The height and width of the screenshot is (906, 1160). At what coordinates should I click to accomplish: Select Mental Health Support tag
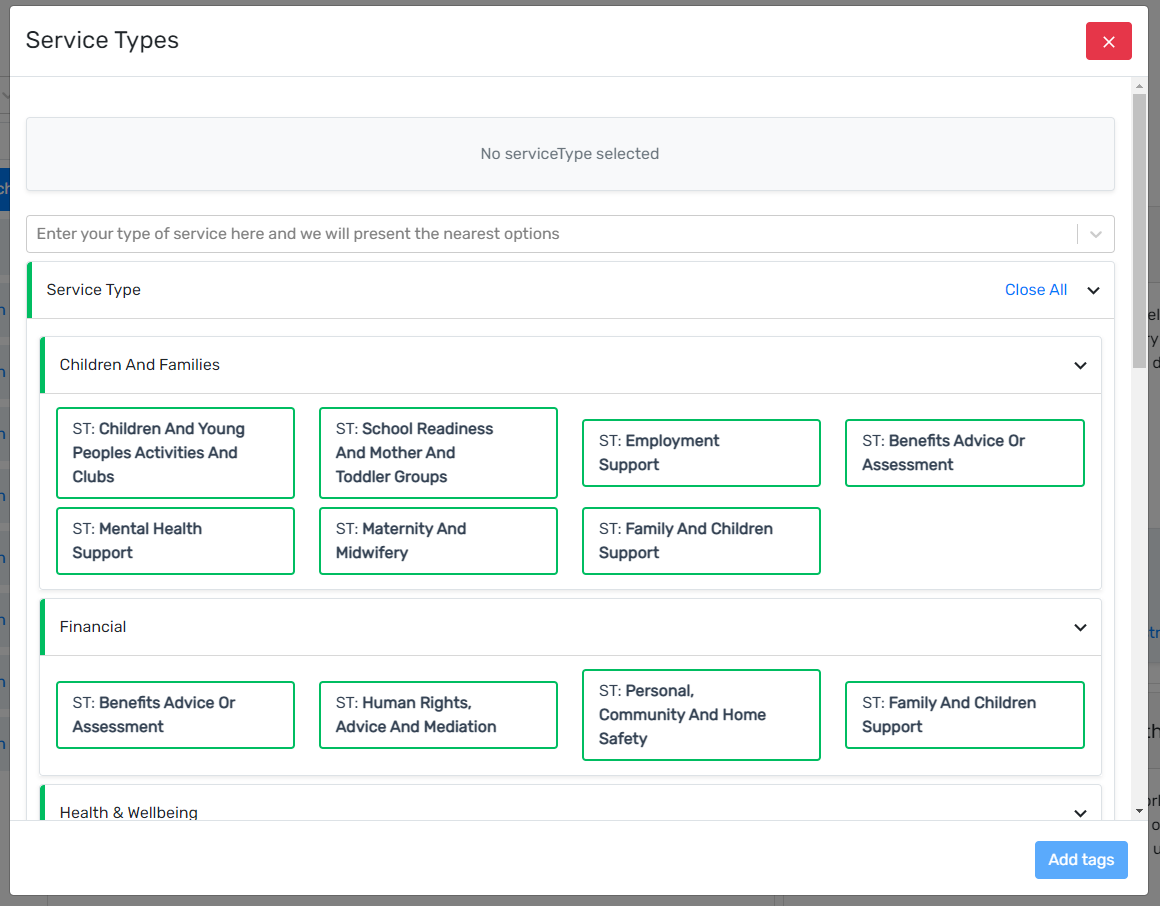click(175, 541)
